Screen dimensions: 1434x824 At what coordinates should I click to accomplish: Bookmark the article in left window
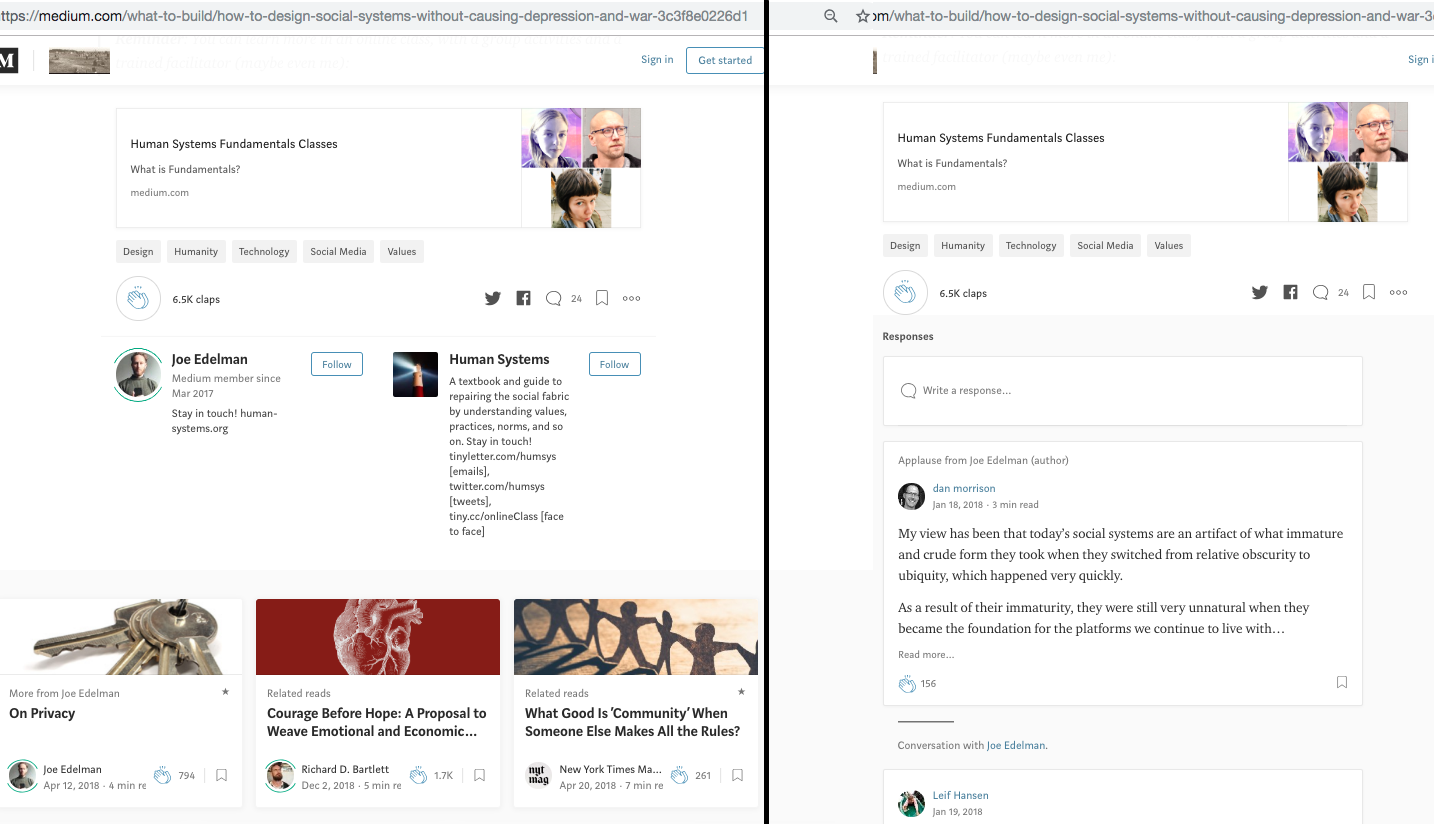pos(602,298)
